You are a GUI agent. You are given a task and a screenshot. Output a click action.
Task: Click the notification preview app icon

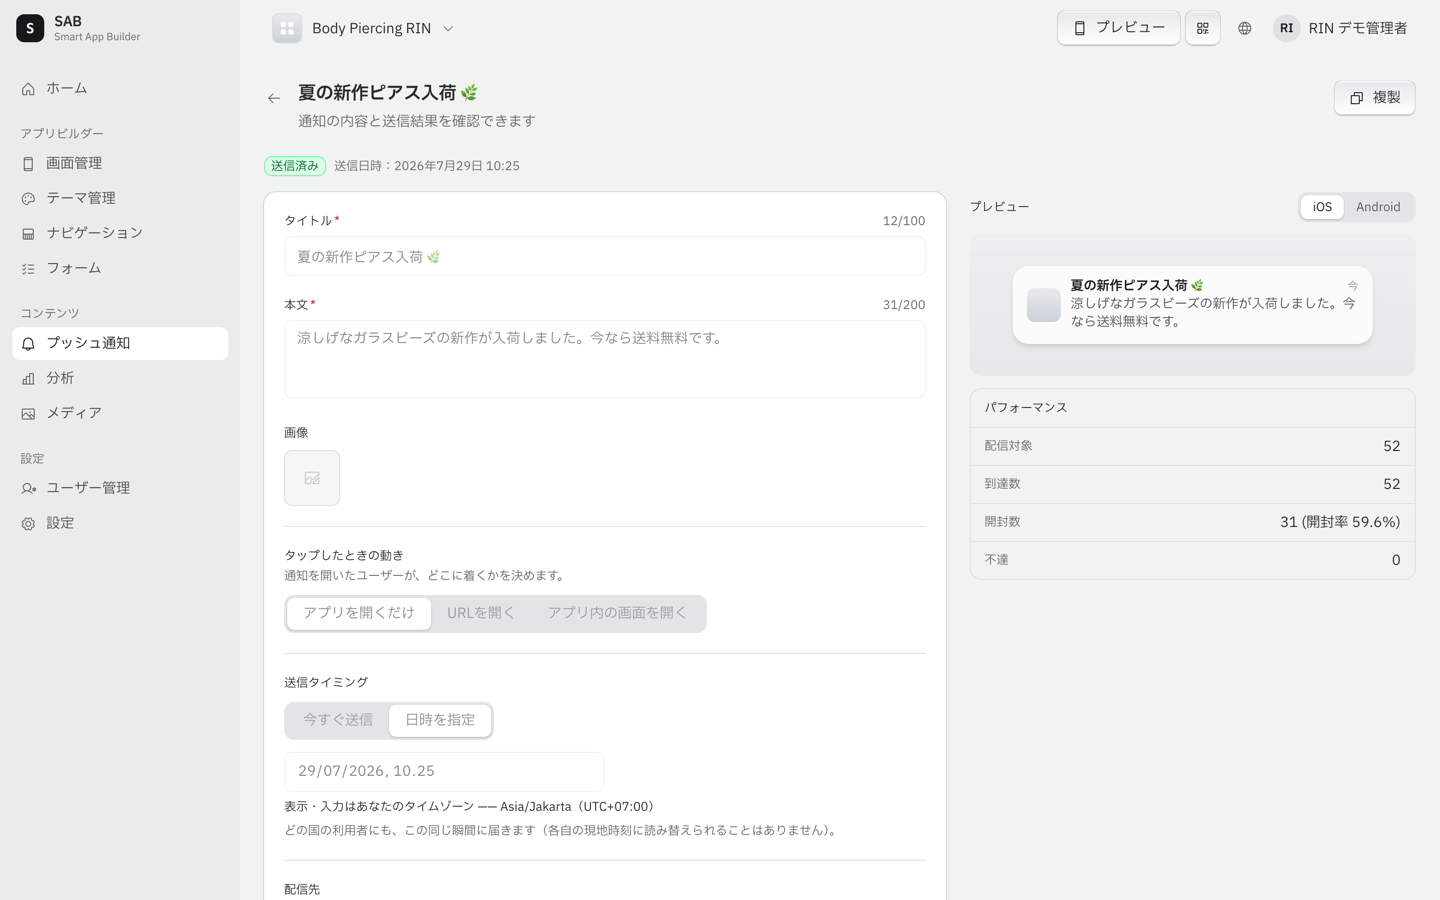pyautogui.click(x=1043, y=305)
